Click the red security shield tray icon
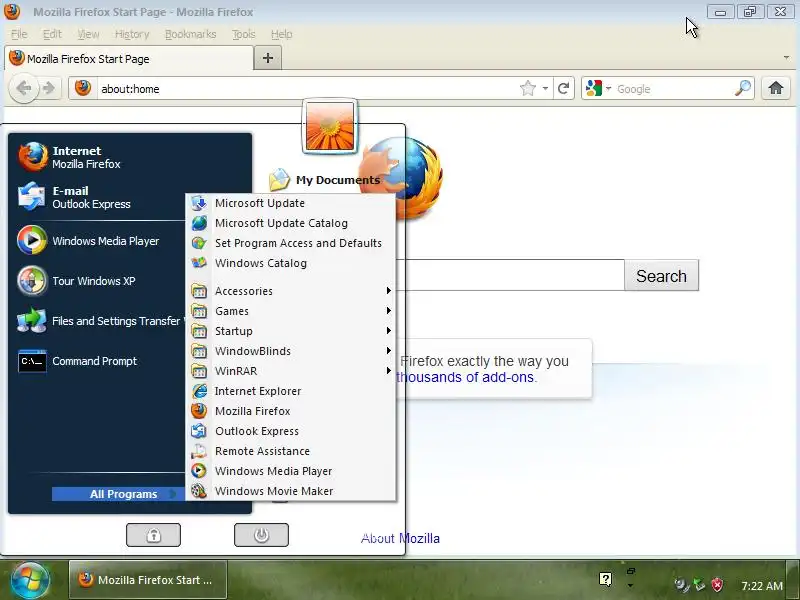 [717, 584]
